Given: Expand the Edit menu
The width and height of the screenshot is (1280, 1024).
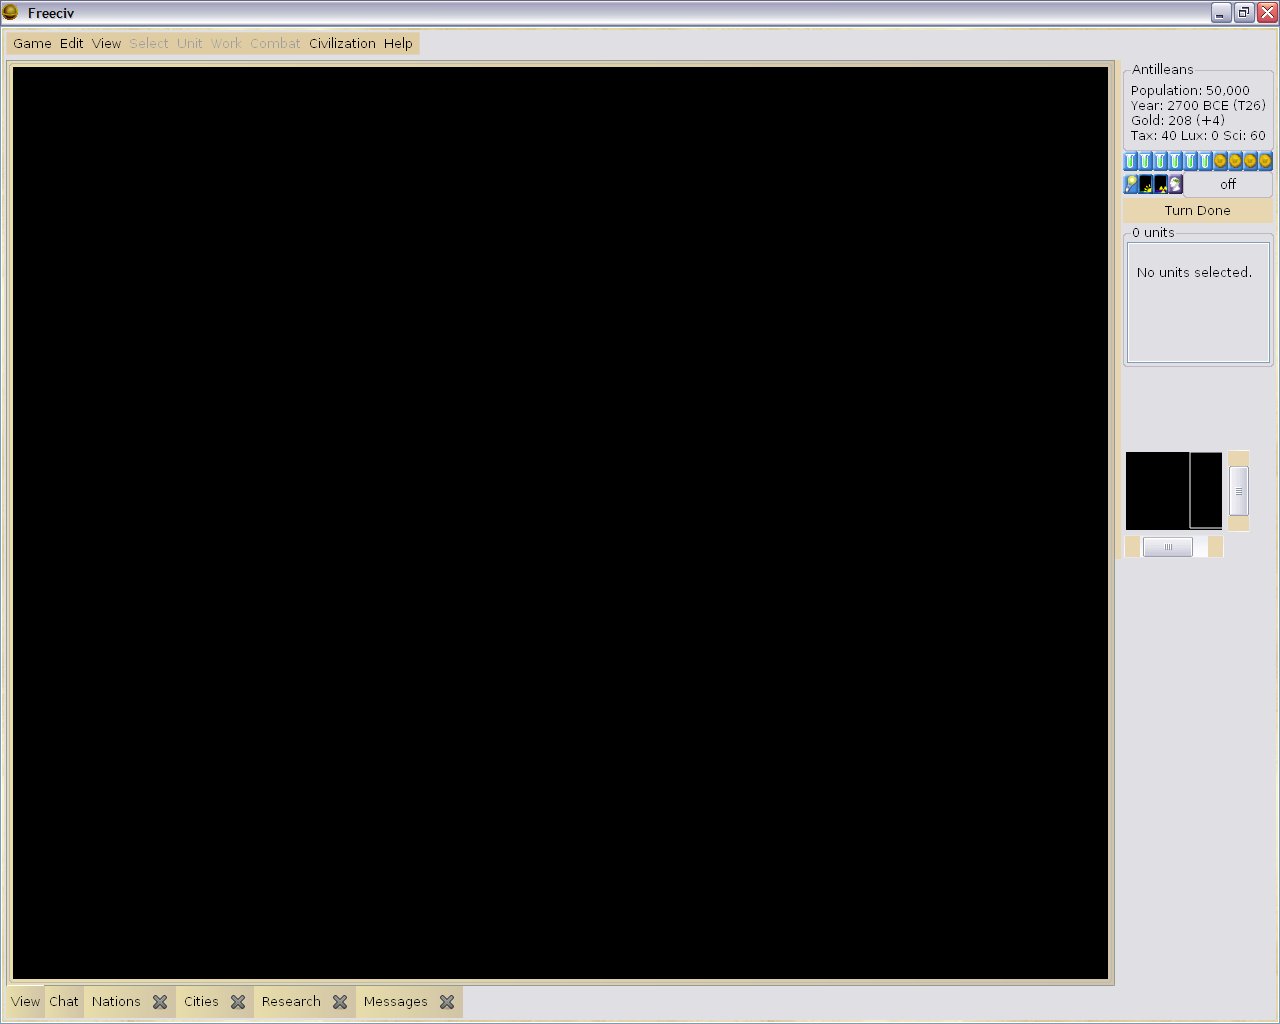Looking at the screenshot, I should tap(71, 43).
